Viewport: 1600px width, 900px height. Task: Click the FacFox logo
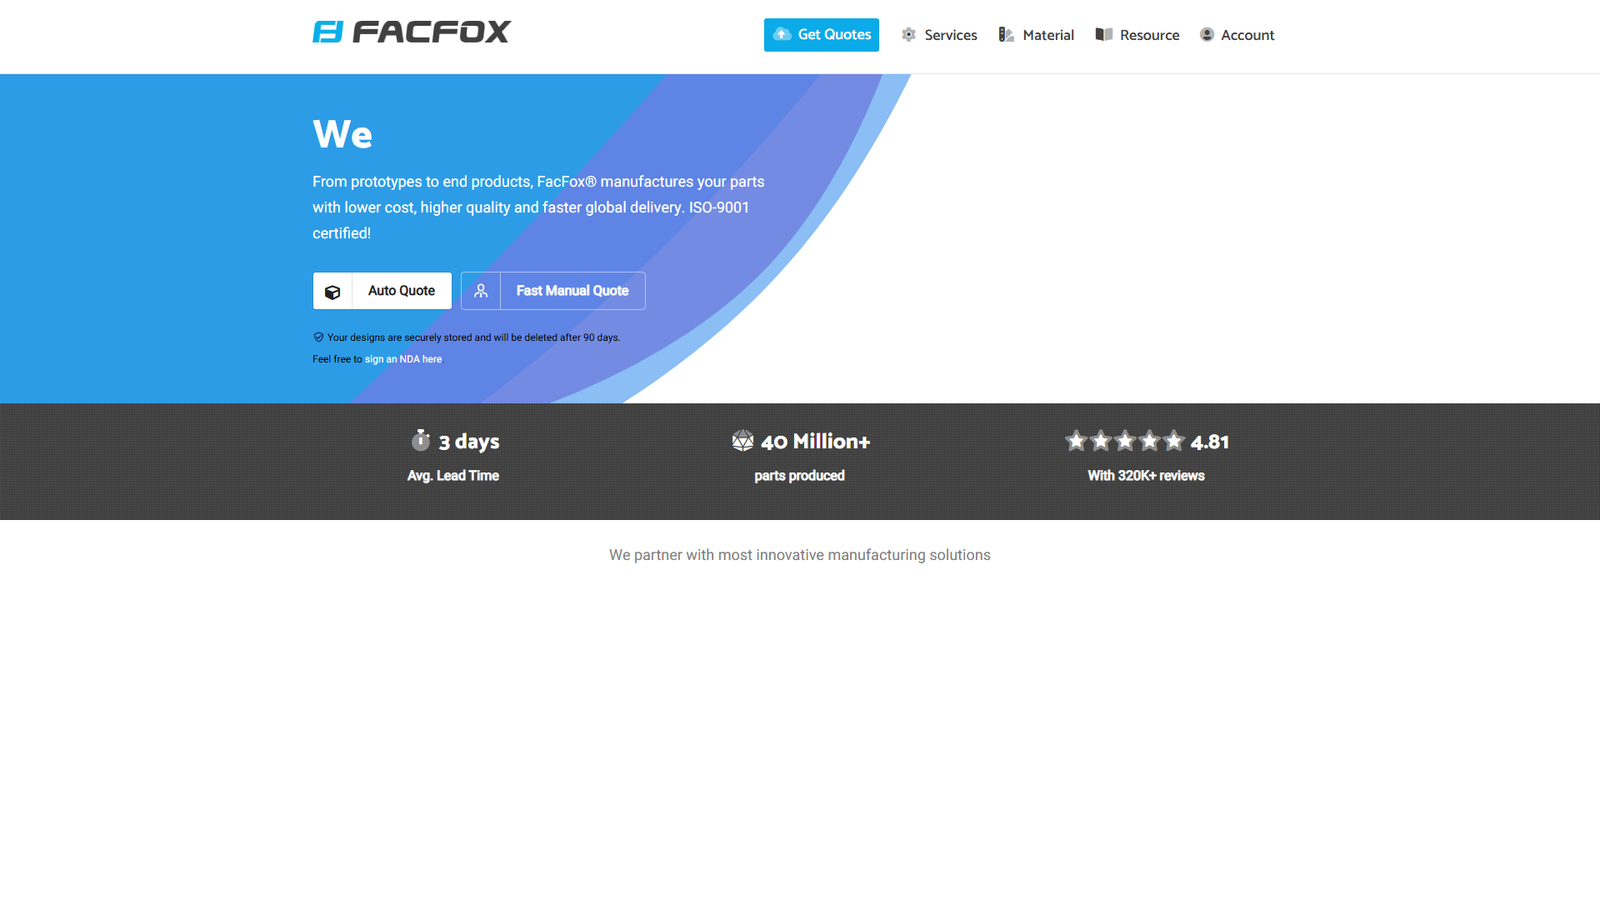coord(411,32)
